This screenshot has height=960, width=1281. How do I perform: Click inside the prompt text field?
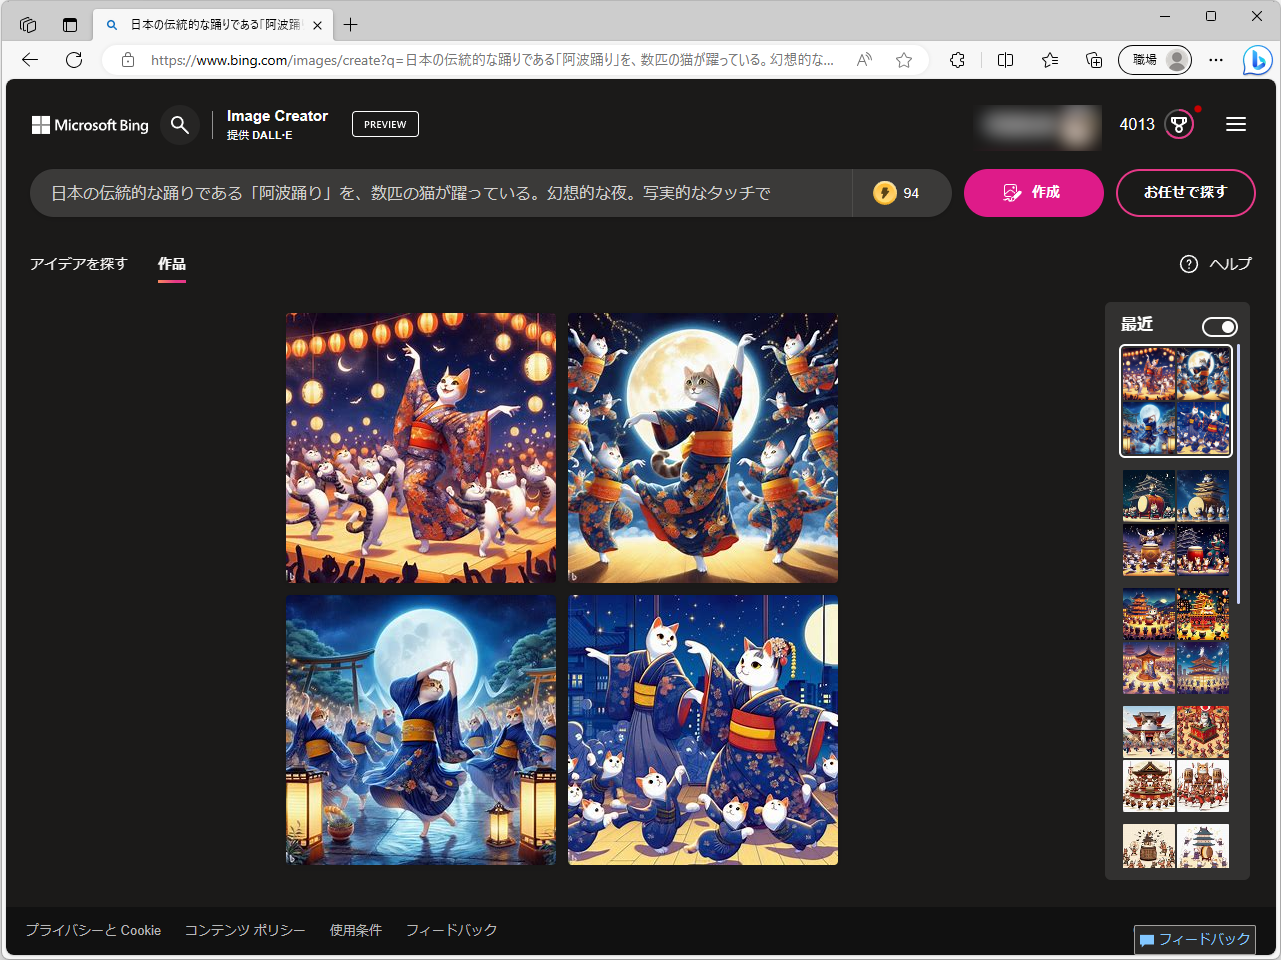[x=440, y=192]
